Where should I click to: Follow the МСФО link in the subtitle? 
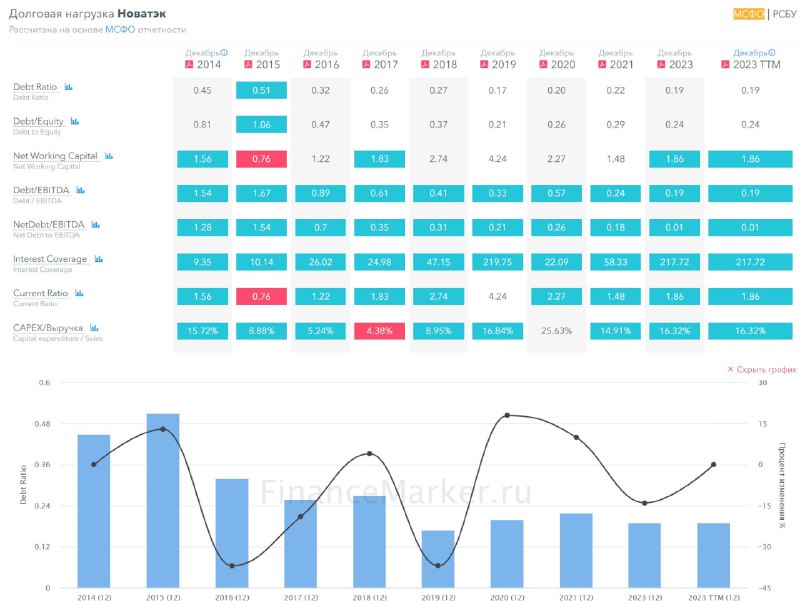[120, 30]
